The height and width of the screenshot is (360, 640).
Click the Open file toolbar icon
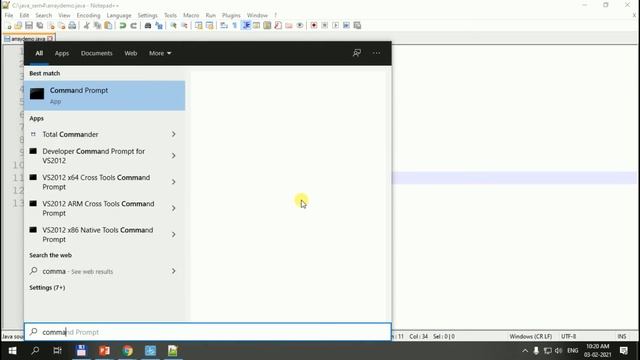click(x=18, y=26)
